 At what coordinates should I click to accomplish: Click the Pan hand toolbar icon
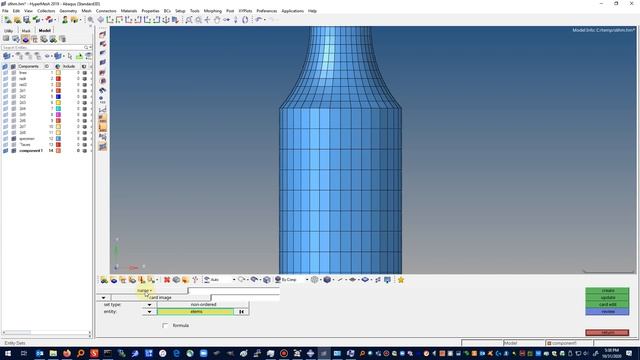[217, 20]
